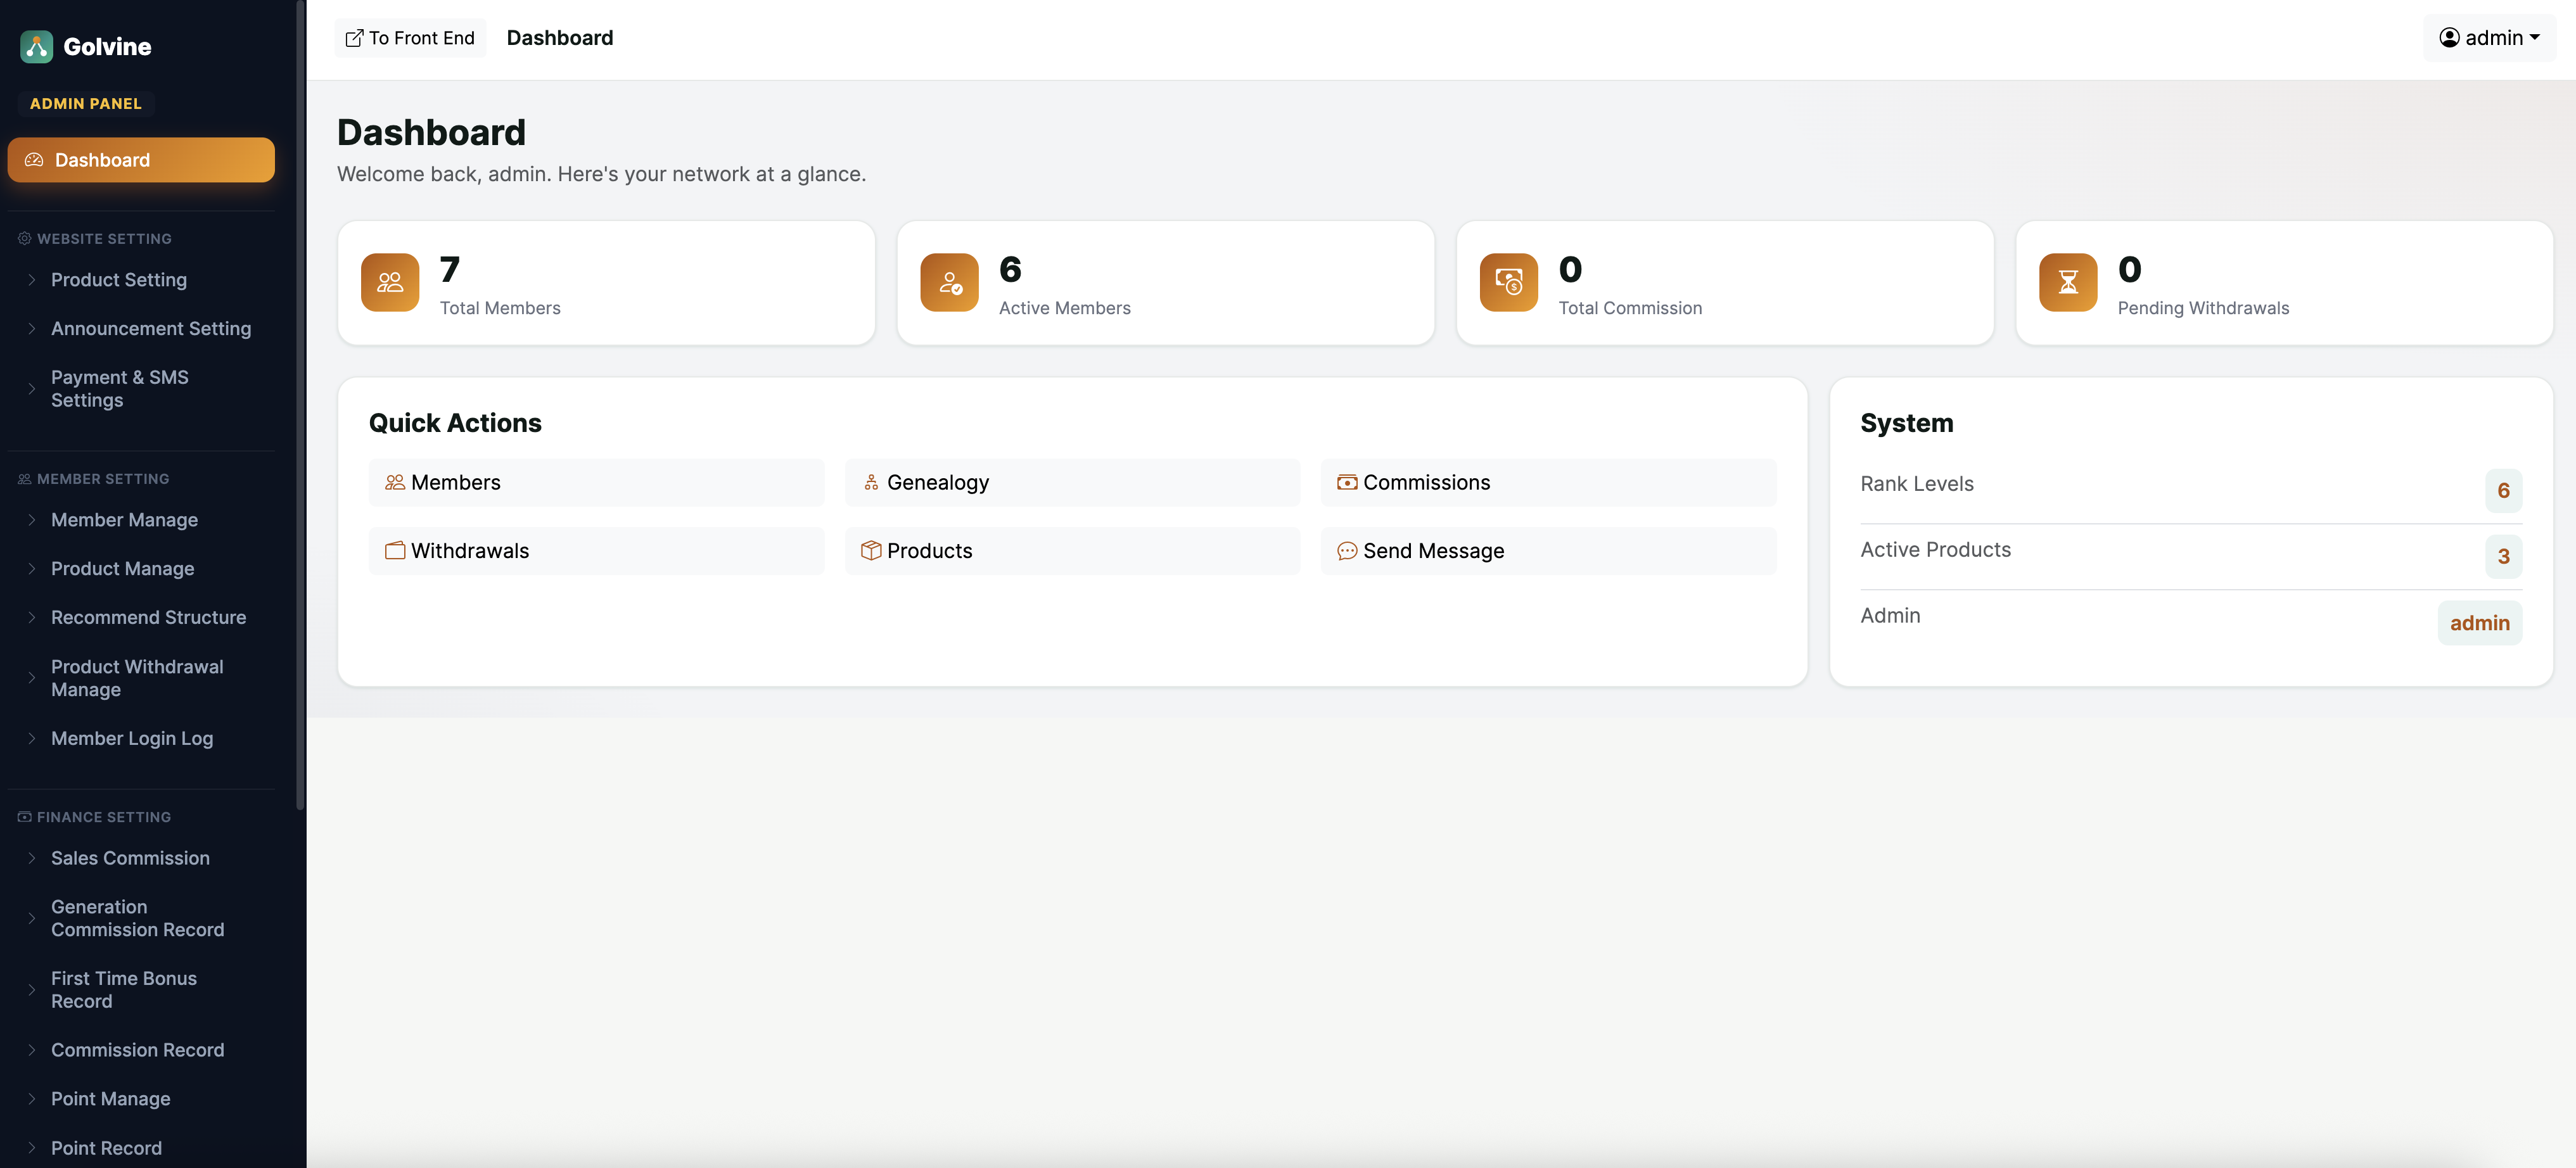Expand the Product Setting chevron
Image resolution: width=2576 pixels, height=1168 pixels.
(32, 280)
